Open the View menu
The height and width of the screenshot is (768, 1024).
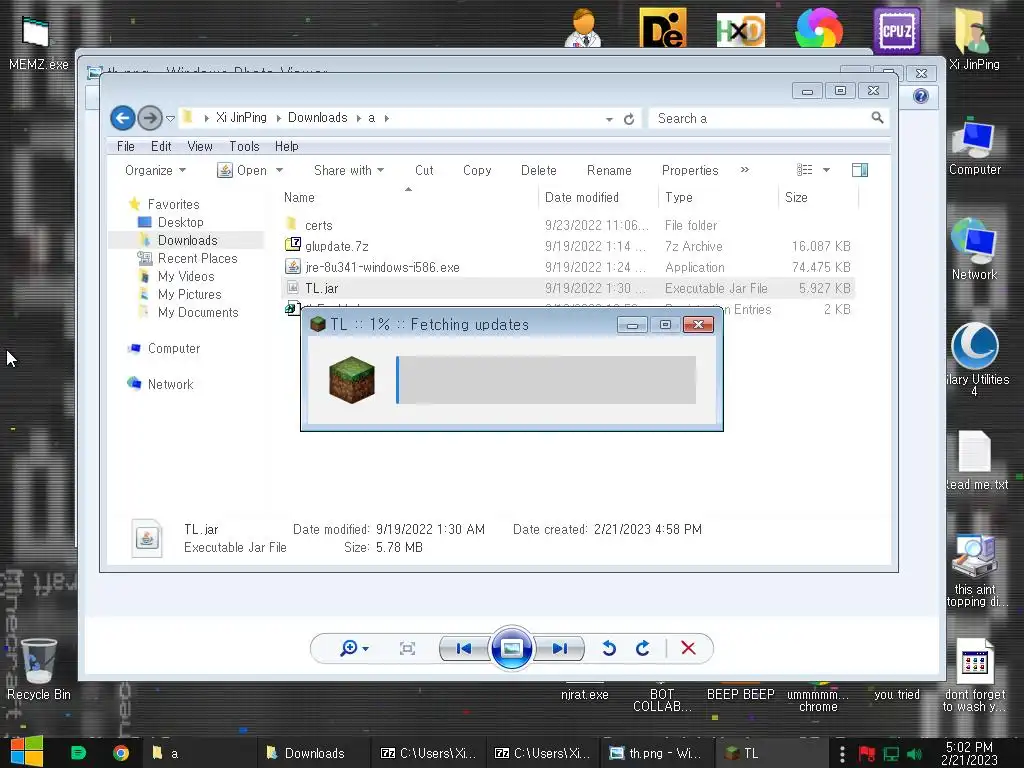click(x=200, y=146)
